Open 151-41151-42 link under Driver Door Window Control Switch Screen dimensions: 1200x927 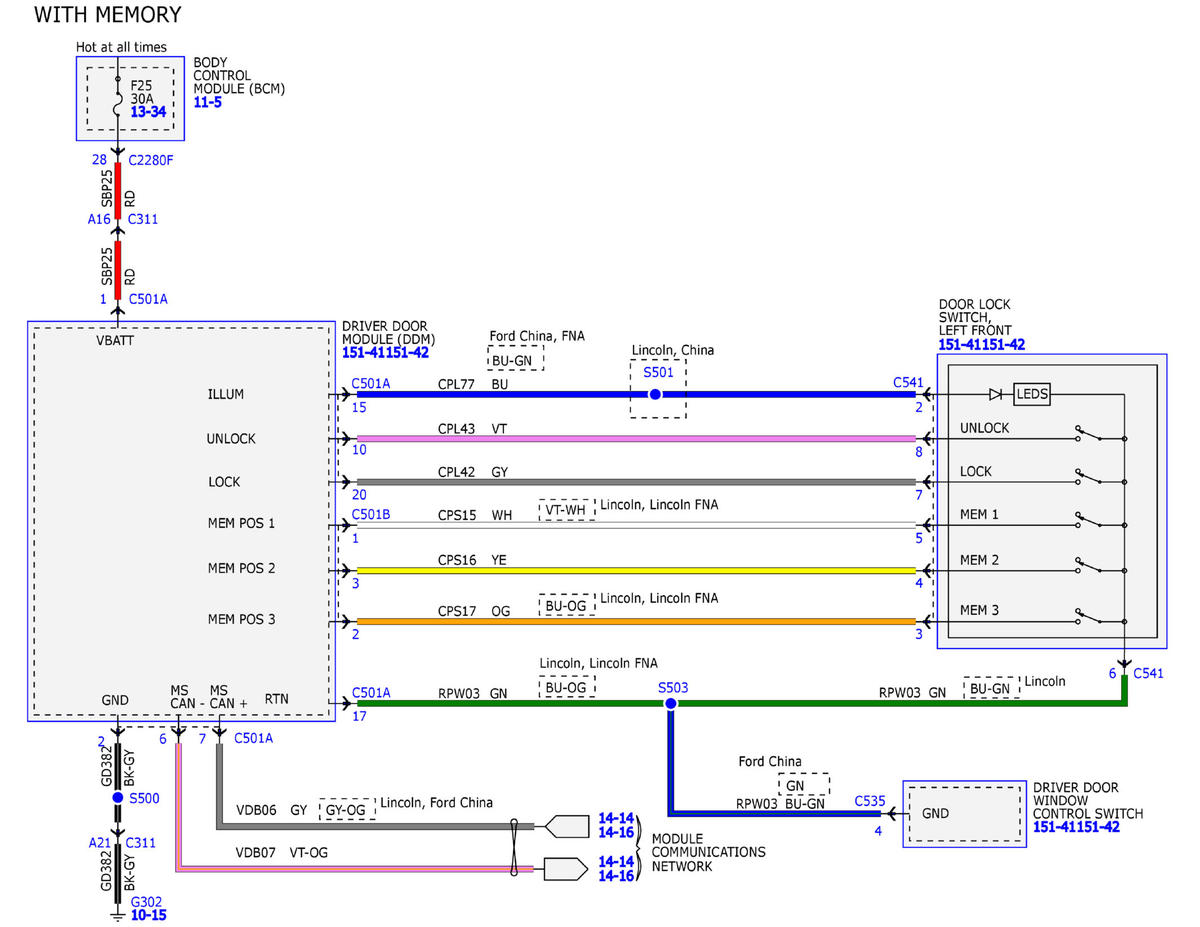pyautogui.click(x=1077, y=828)
